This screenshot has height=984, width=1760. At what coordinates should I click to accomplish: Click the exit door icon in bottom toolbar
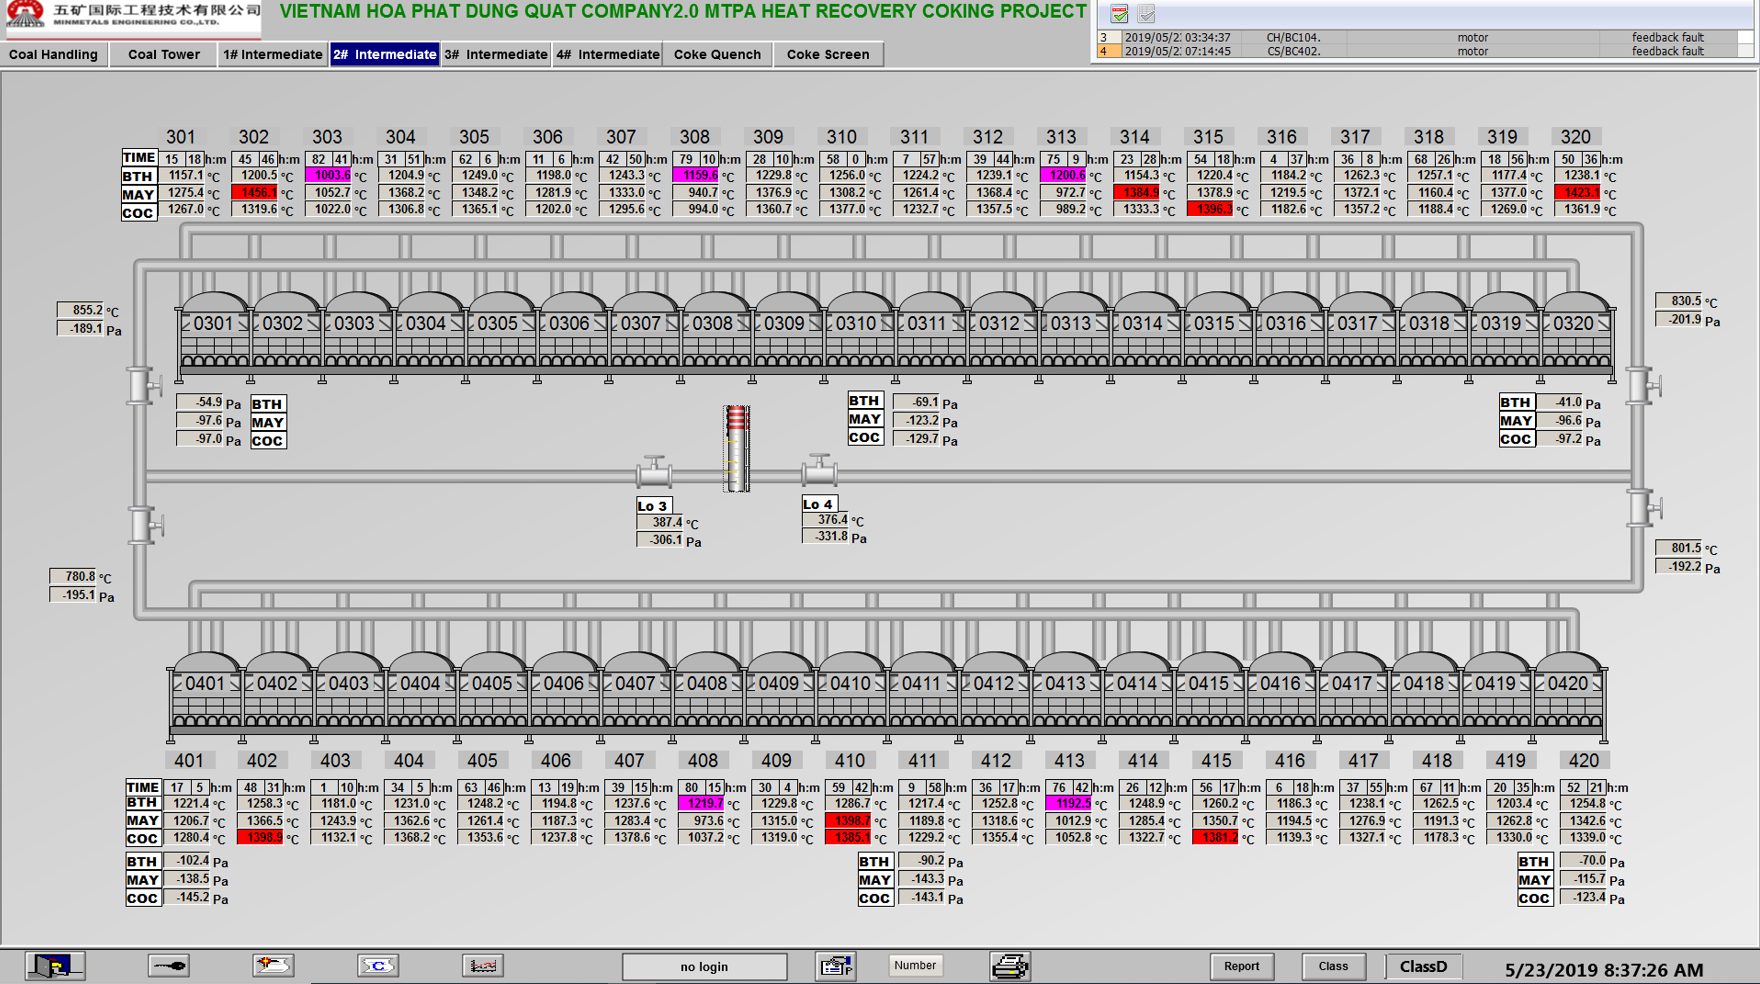tap(54, 965)
